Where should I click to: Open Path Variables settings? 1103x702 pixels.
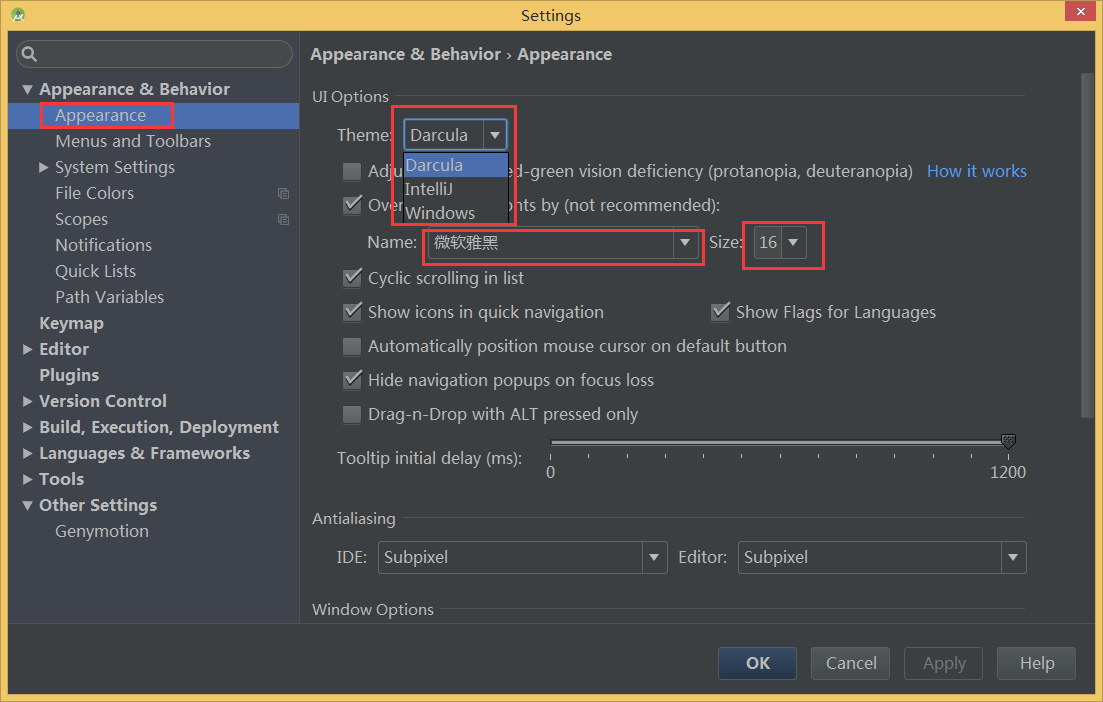pyautogui.click(x=109, y=298)
